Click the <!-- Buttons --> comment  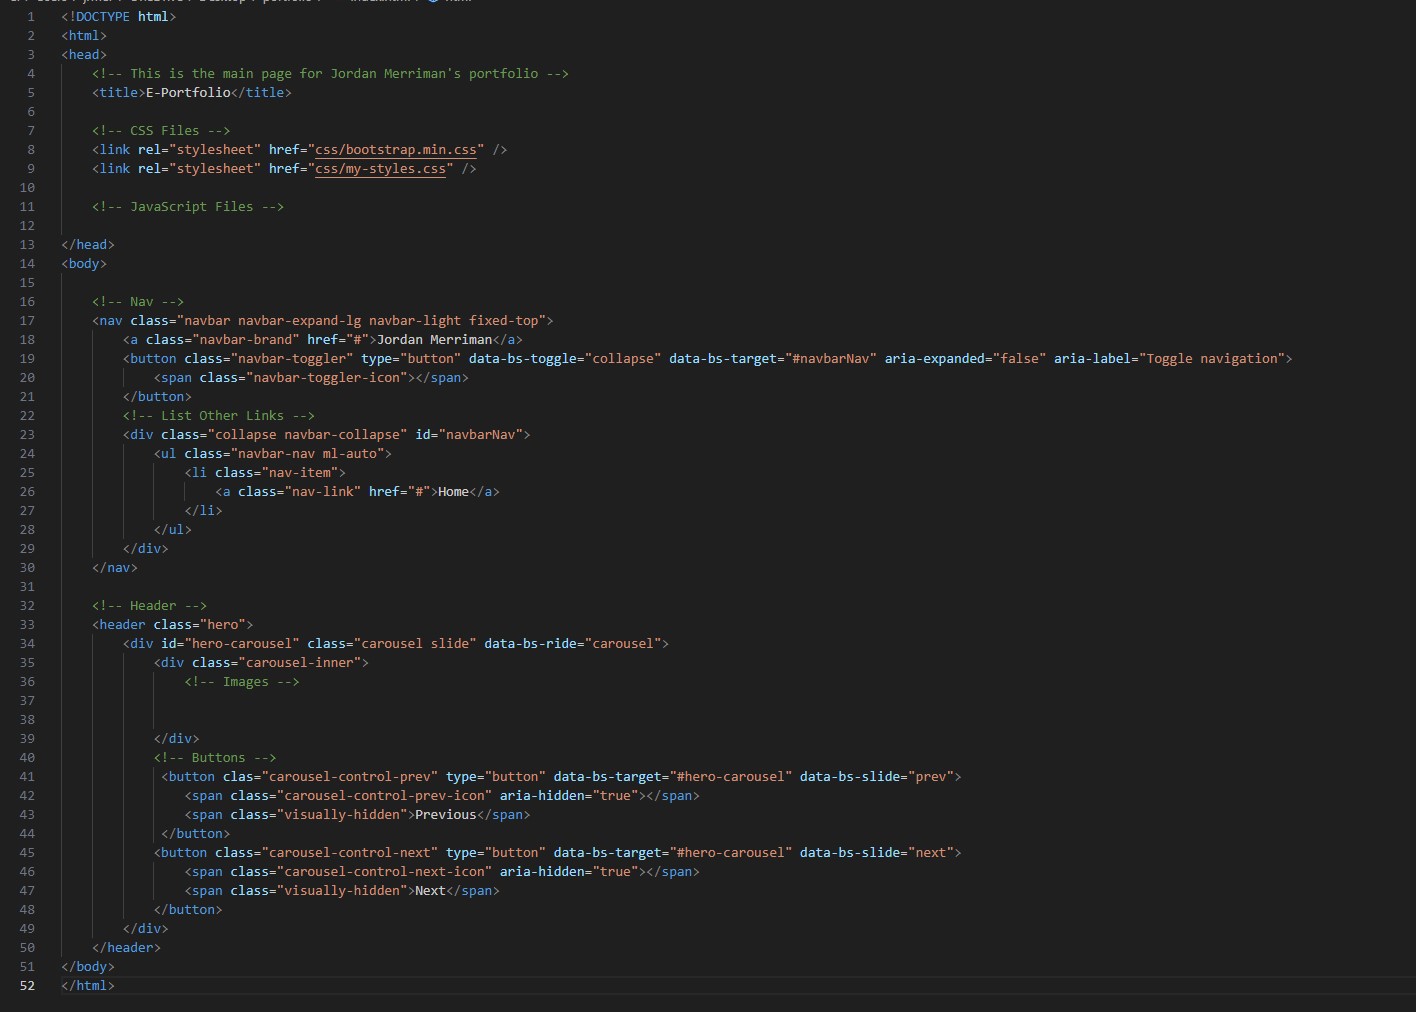click(215, 758)
